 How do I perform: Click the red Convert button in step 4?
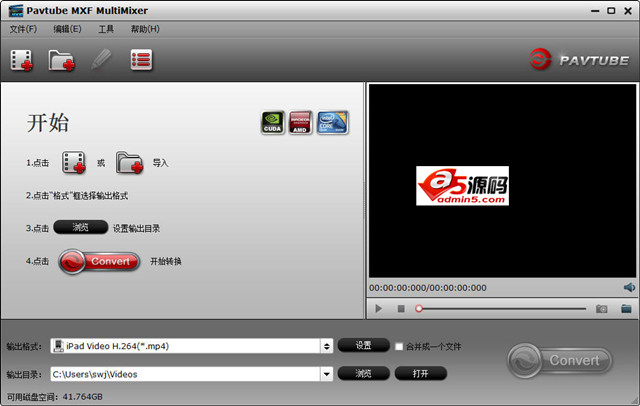99,261
